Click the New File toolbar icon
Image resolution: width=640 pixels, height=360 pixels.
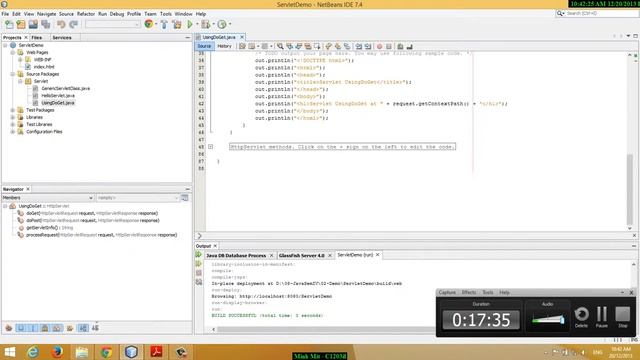pos(9,24)
